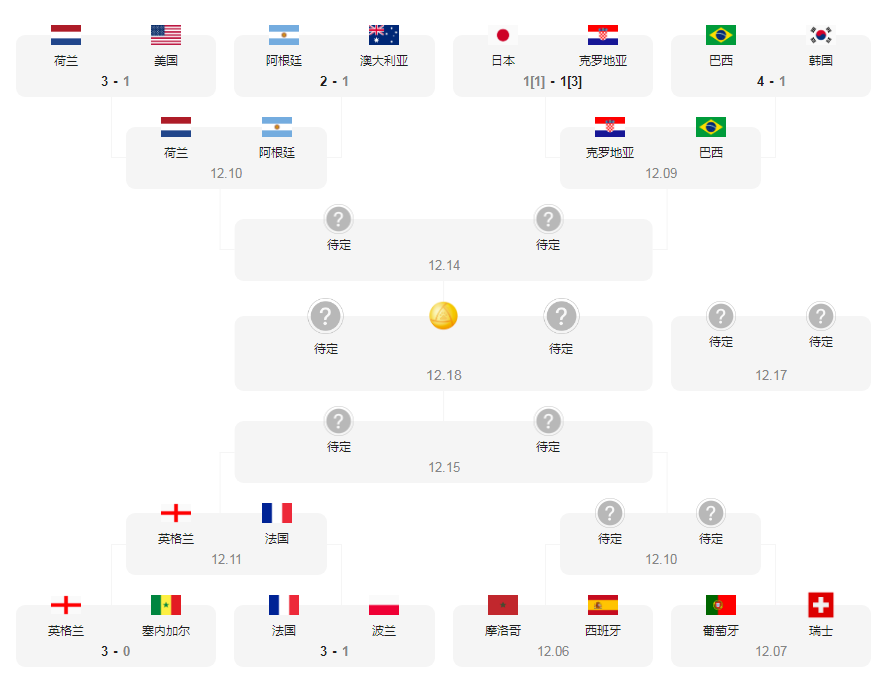This screenshot has height=700, width=887.
Task: Click the Spain flag icon
Action: tap(603, 605)
